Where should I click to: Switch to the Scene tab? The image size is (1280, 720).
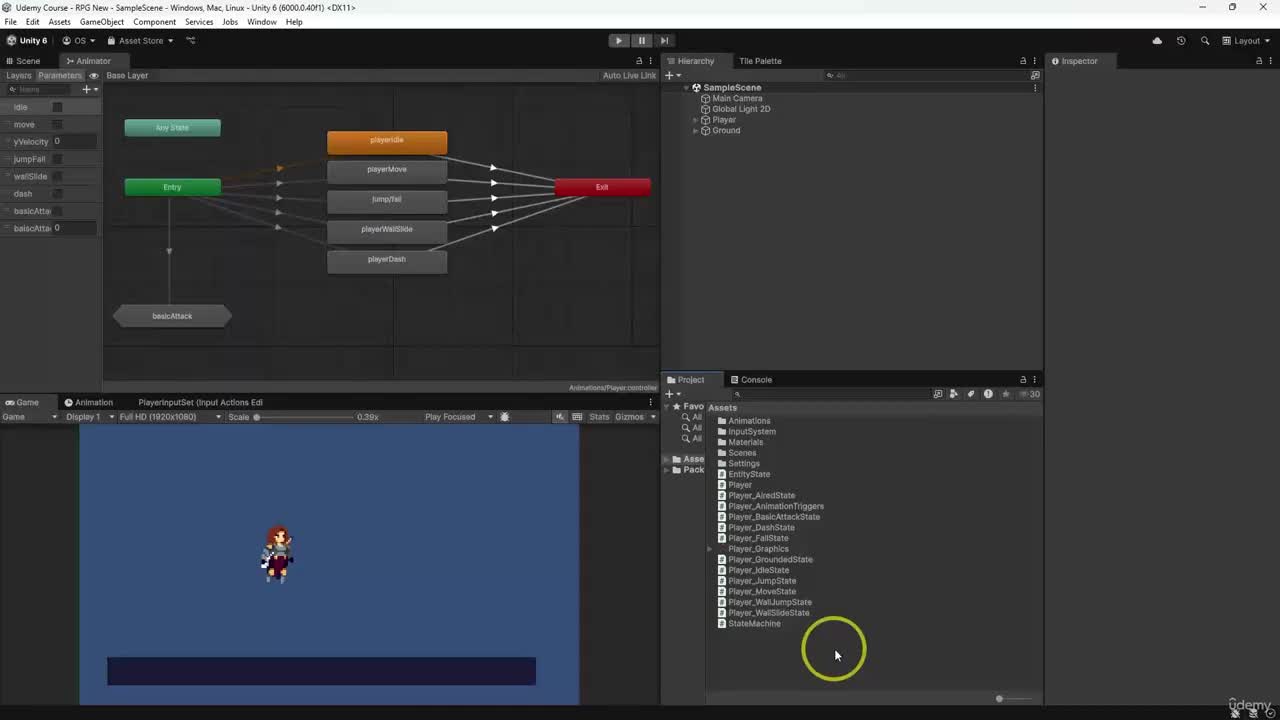(23, 61)
